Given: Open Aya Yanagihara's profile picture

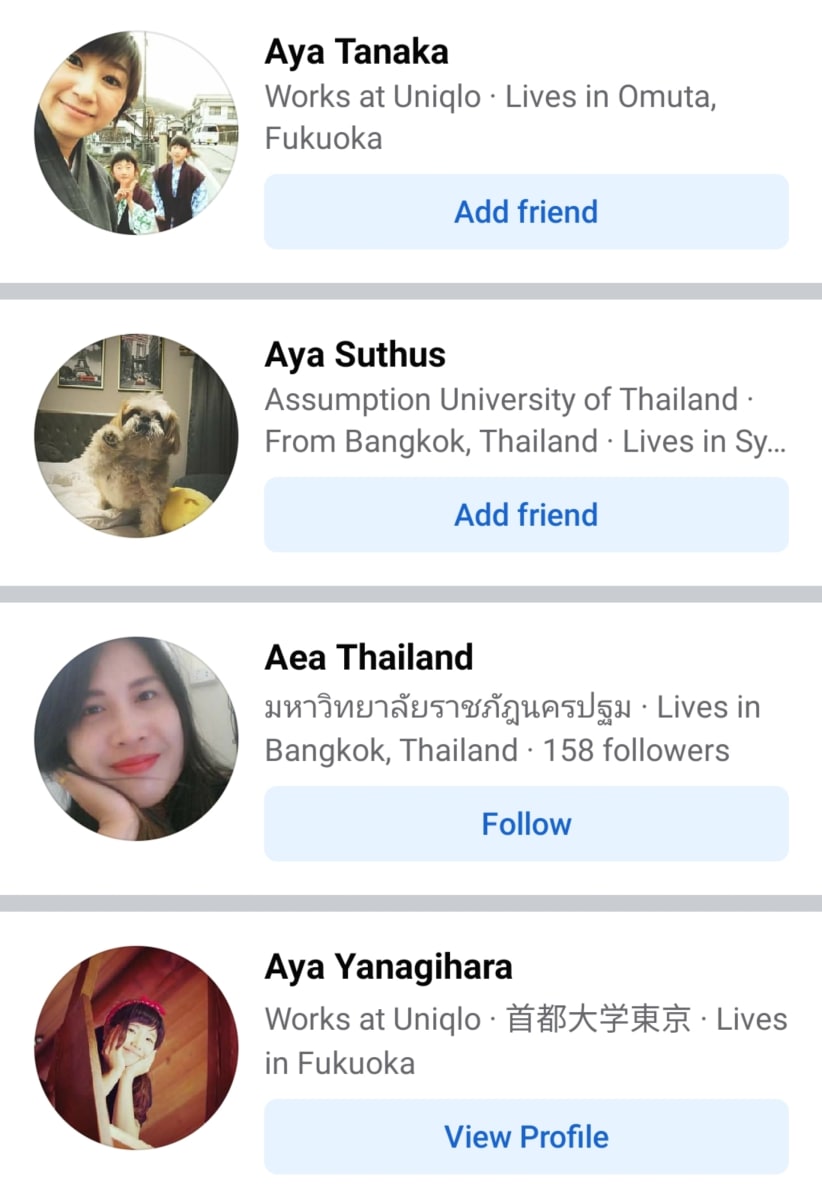Looking at the screenshot, I should pyautogui.click(x=136, y=1048).
